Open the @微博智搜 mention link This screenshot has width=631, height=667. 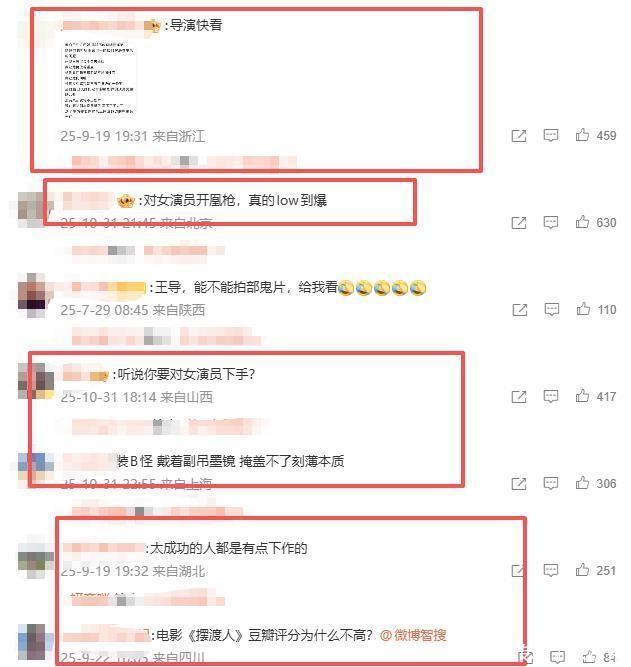click(x=413, y=636)
